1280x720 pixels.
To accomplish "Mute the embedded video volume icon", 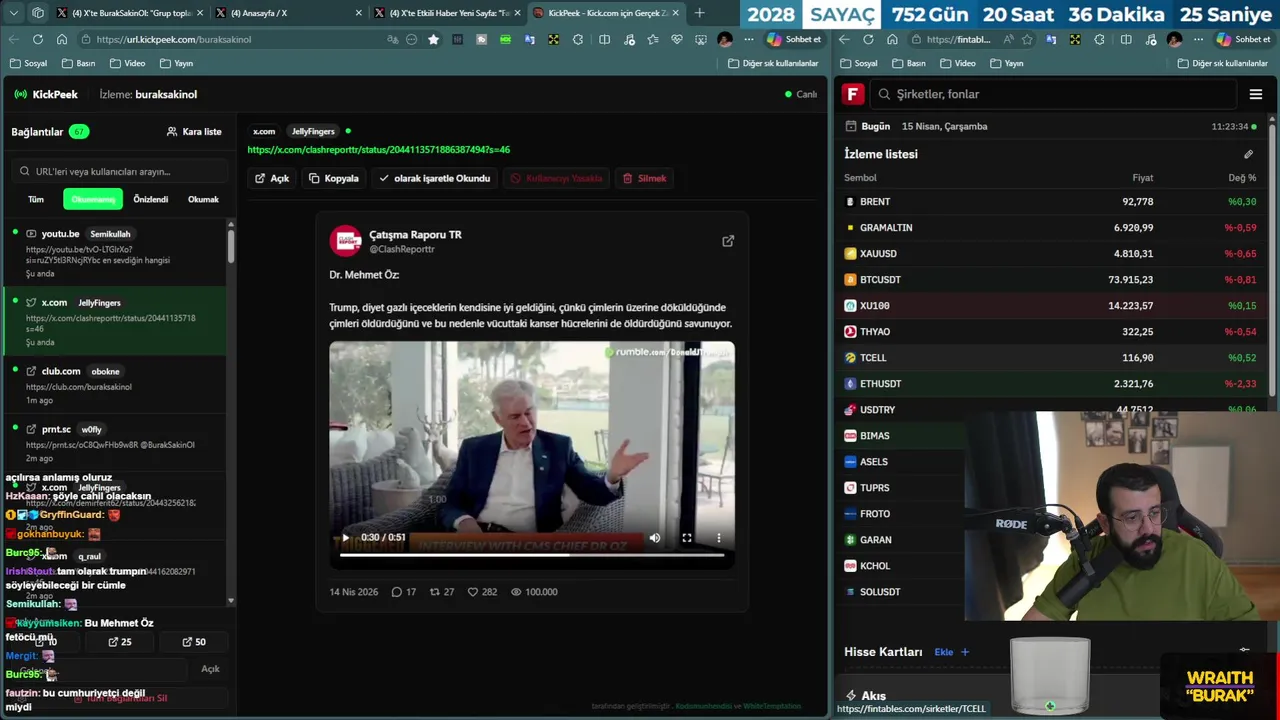I will pyautogui.click(x=655, y=537).
